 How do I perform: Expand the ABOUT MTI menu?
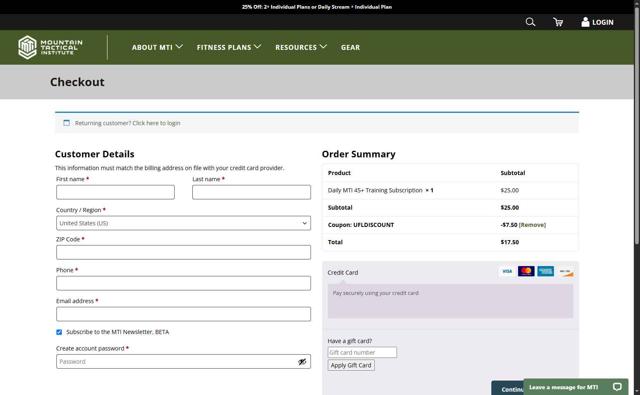pyautogui.click(x=157, y=47)
